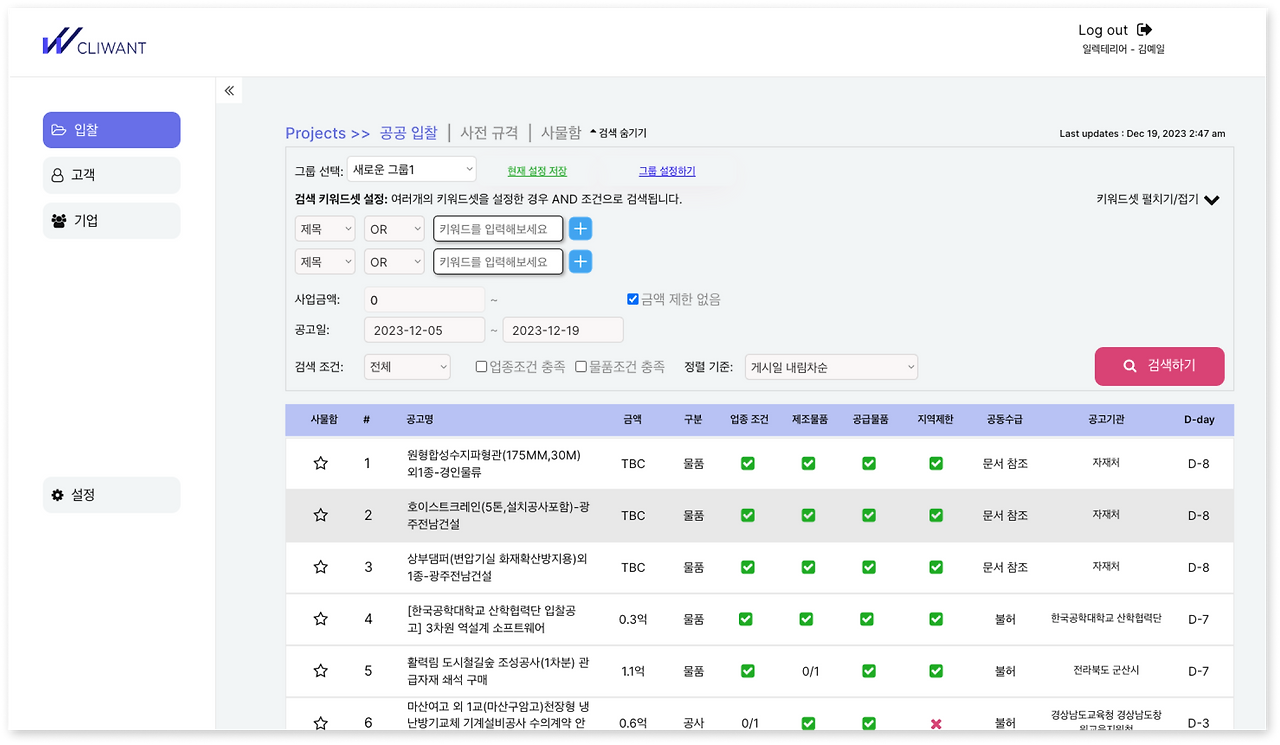Viewport: 1280px width, 745px height.
Task: Open 그룹 설정하기 link
Action: click(x=667, y=171)
